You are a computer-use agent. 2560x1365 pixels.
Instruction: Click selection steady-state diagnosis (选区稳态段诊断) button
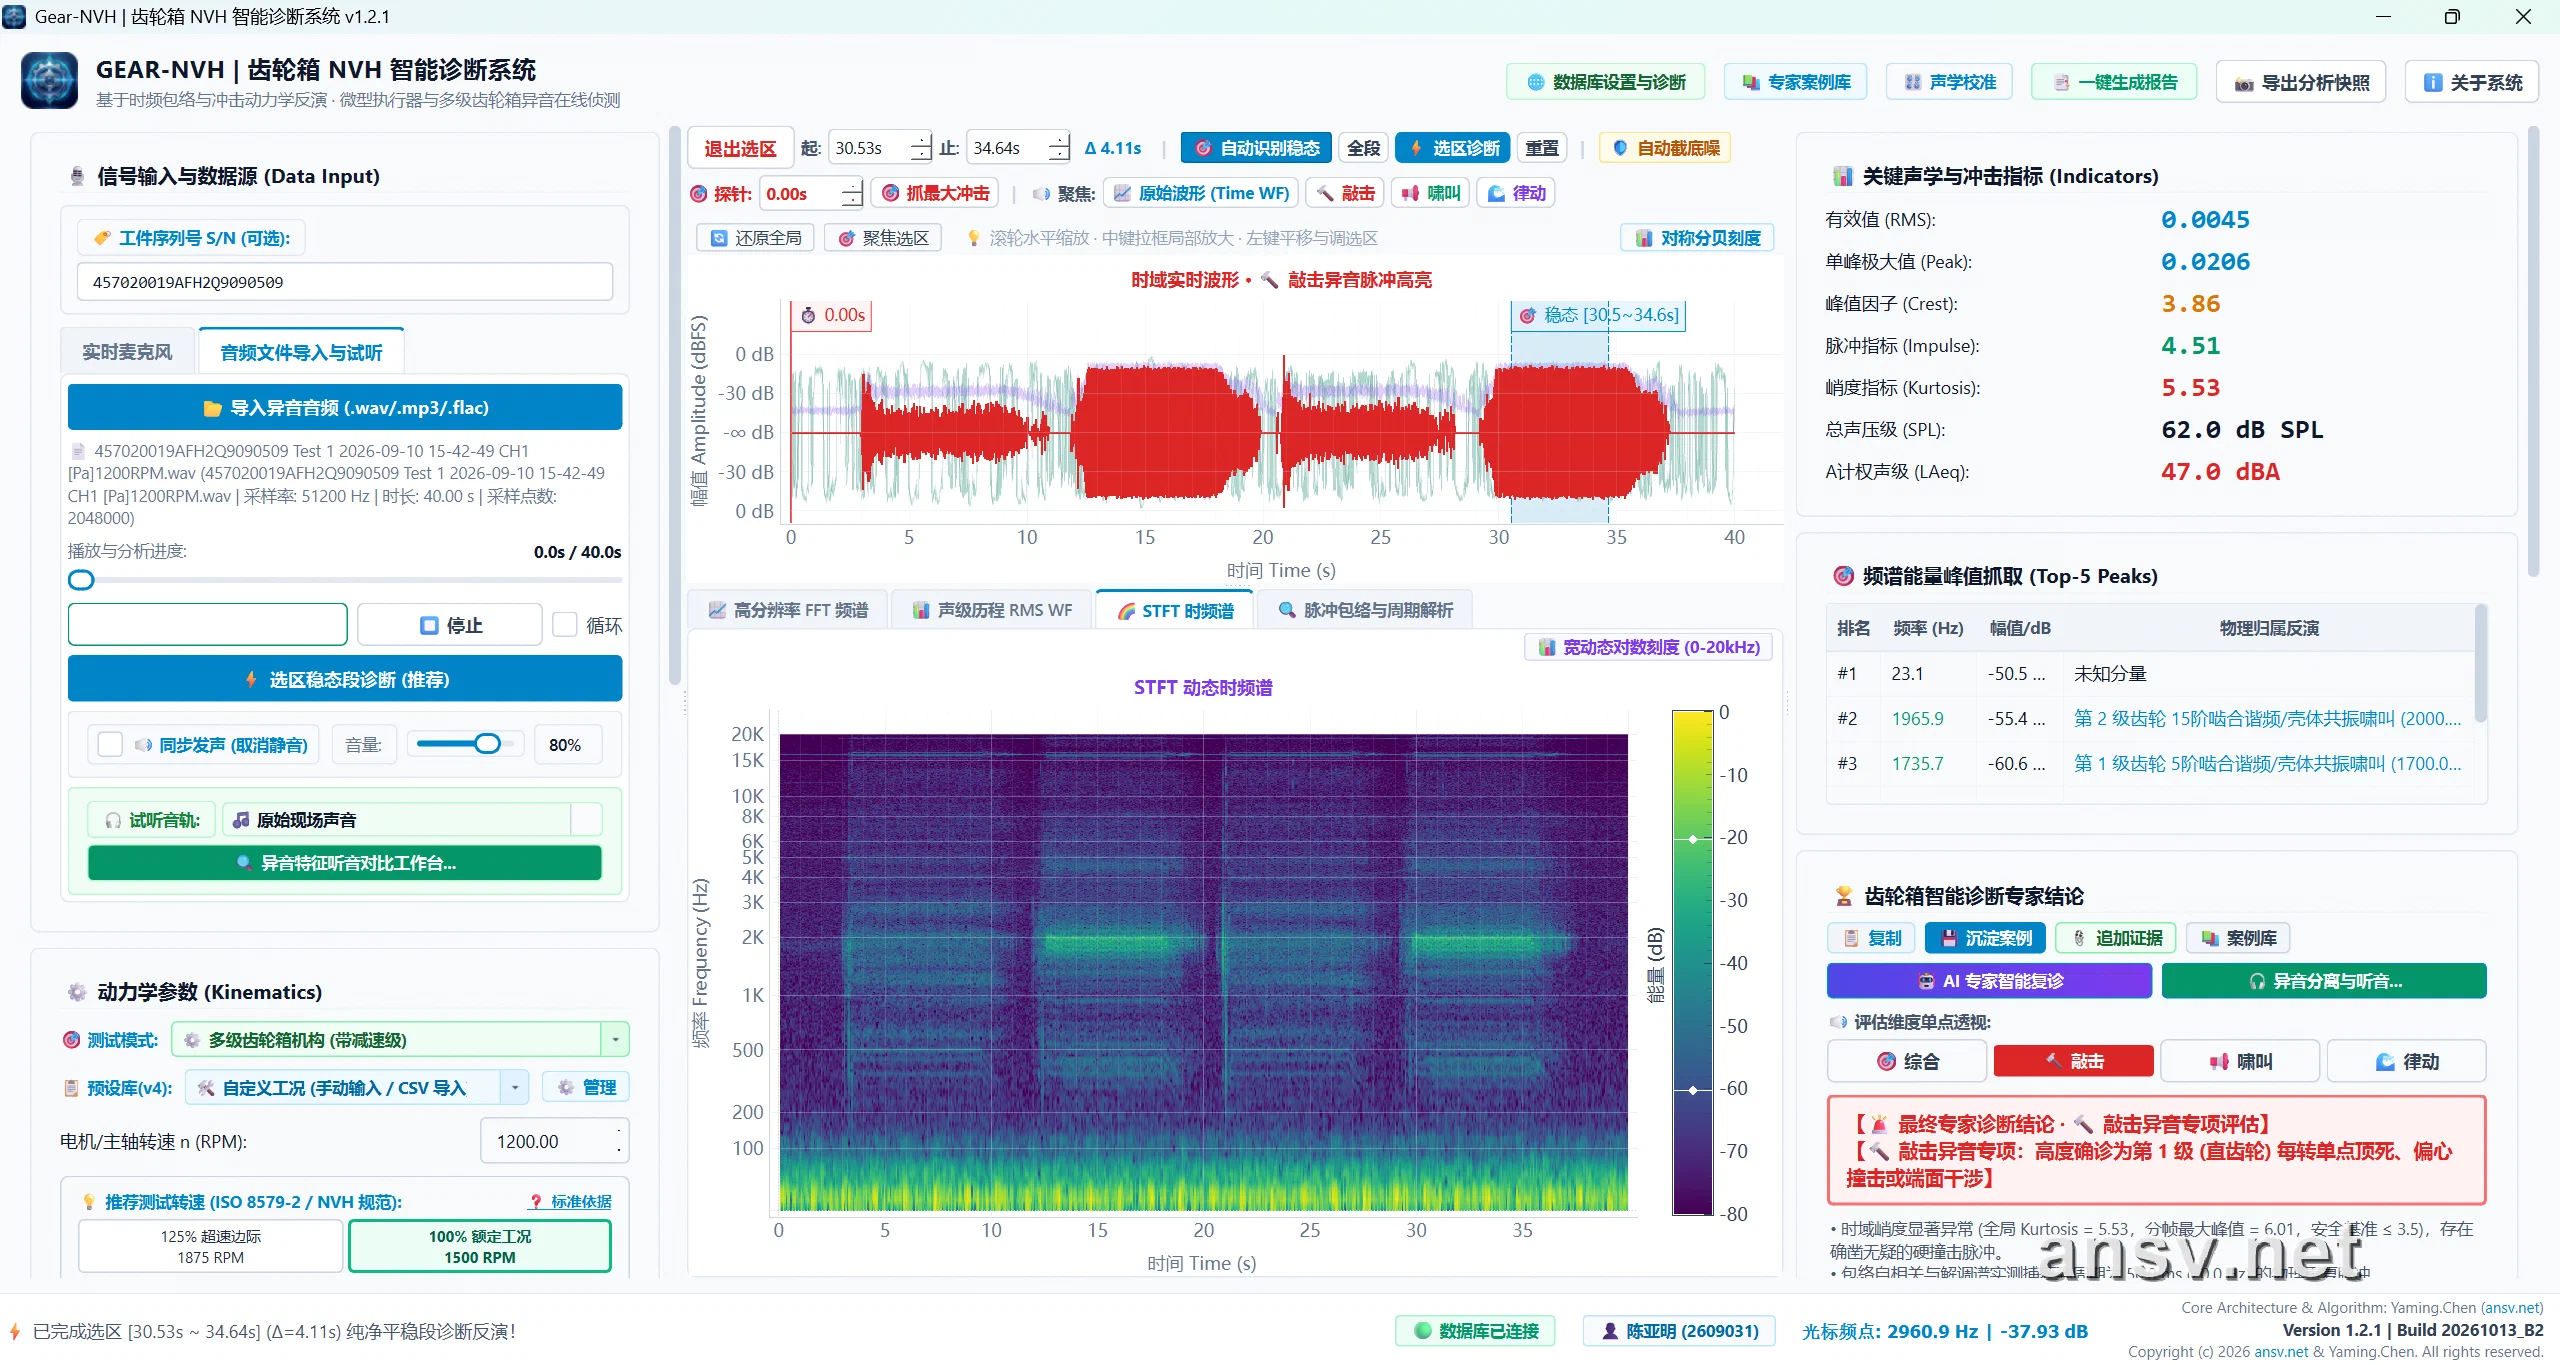345,680
